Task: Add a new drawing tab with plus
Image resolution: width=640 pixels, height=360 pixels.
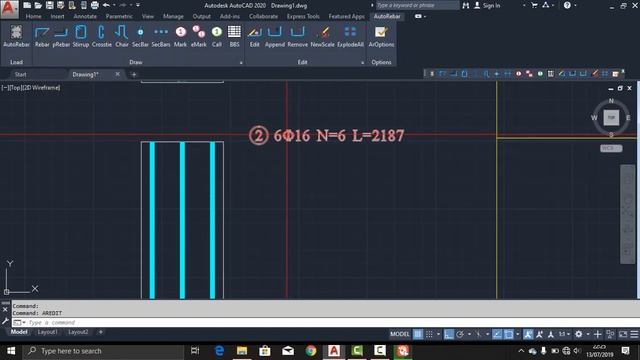Action: pos(134,74)
